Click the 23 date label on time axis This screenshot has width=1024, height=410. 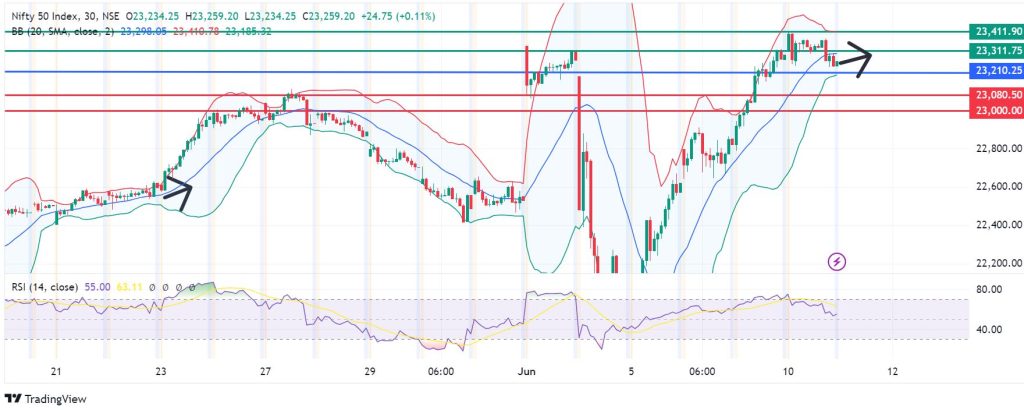(161, 371)
